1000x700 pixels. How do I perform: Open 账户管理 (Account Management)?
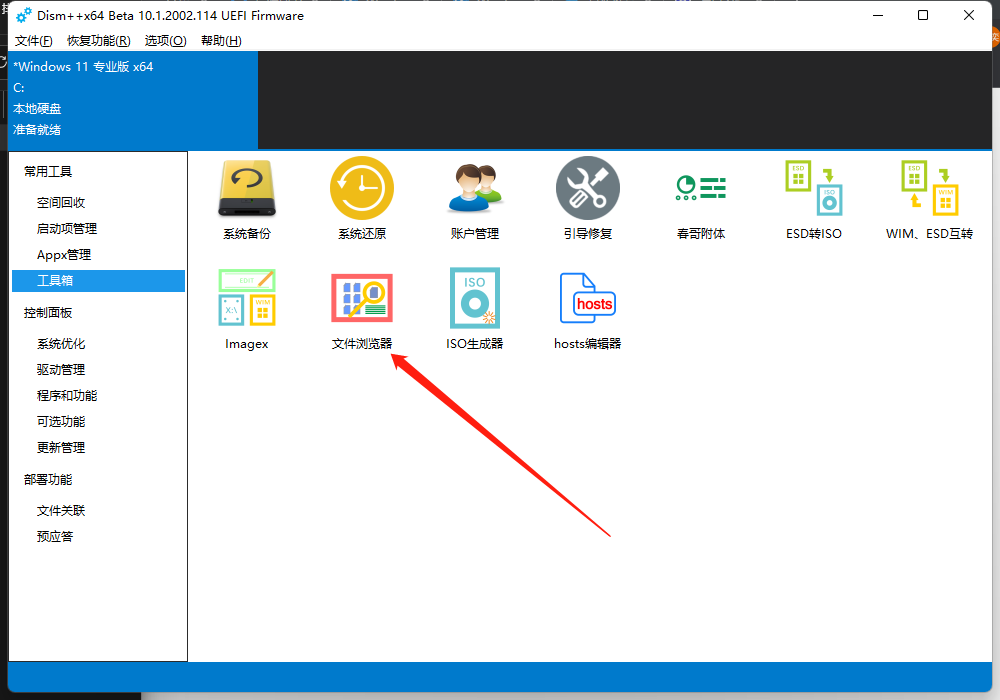pos(474,198)
